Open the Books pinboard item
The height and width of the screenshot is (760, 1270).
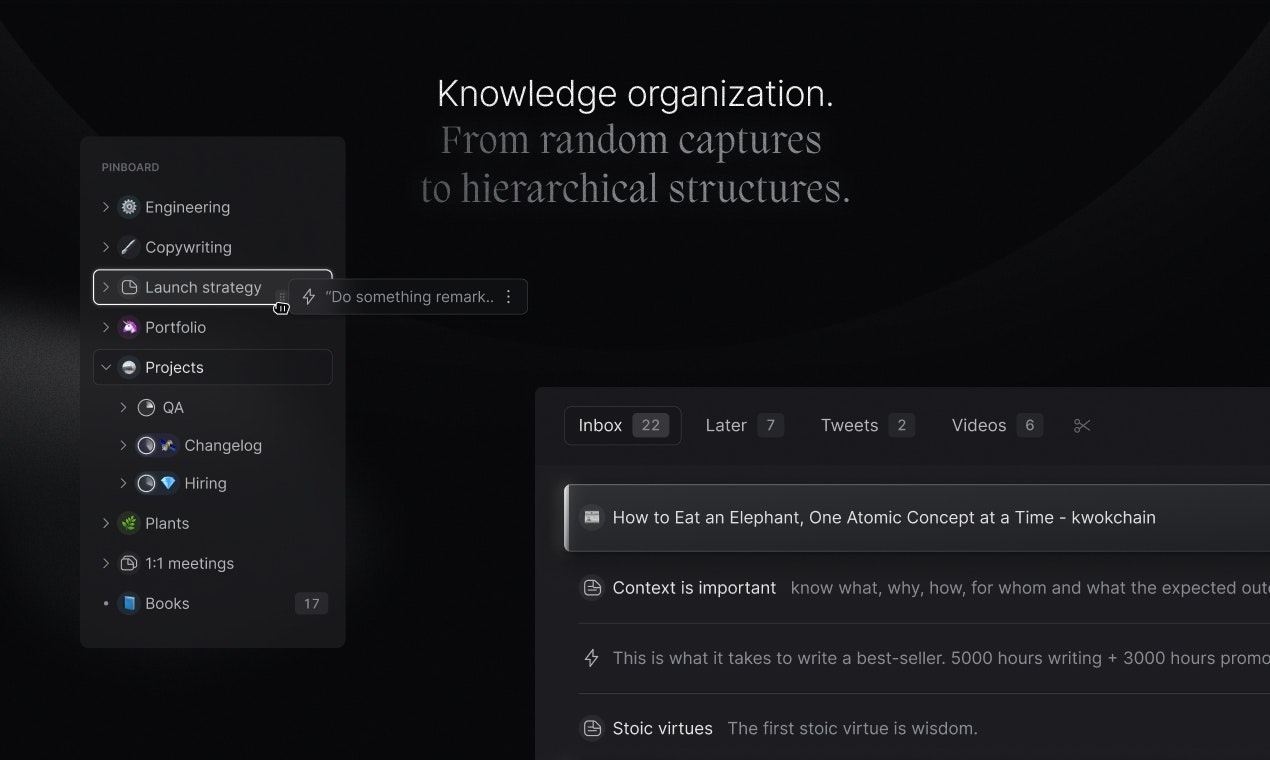tap(213, 603)
